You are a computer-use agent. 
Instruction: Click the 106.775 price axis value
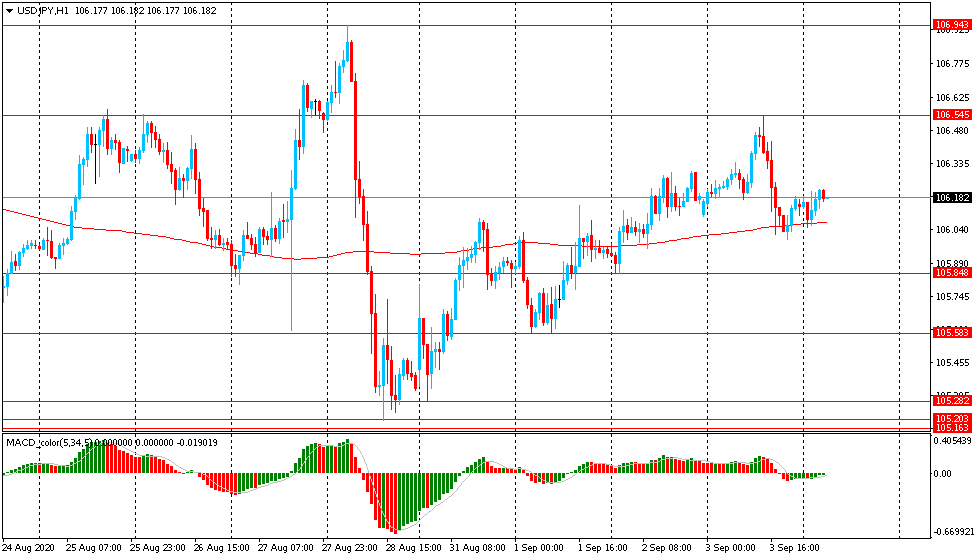[x=953, y=63]
